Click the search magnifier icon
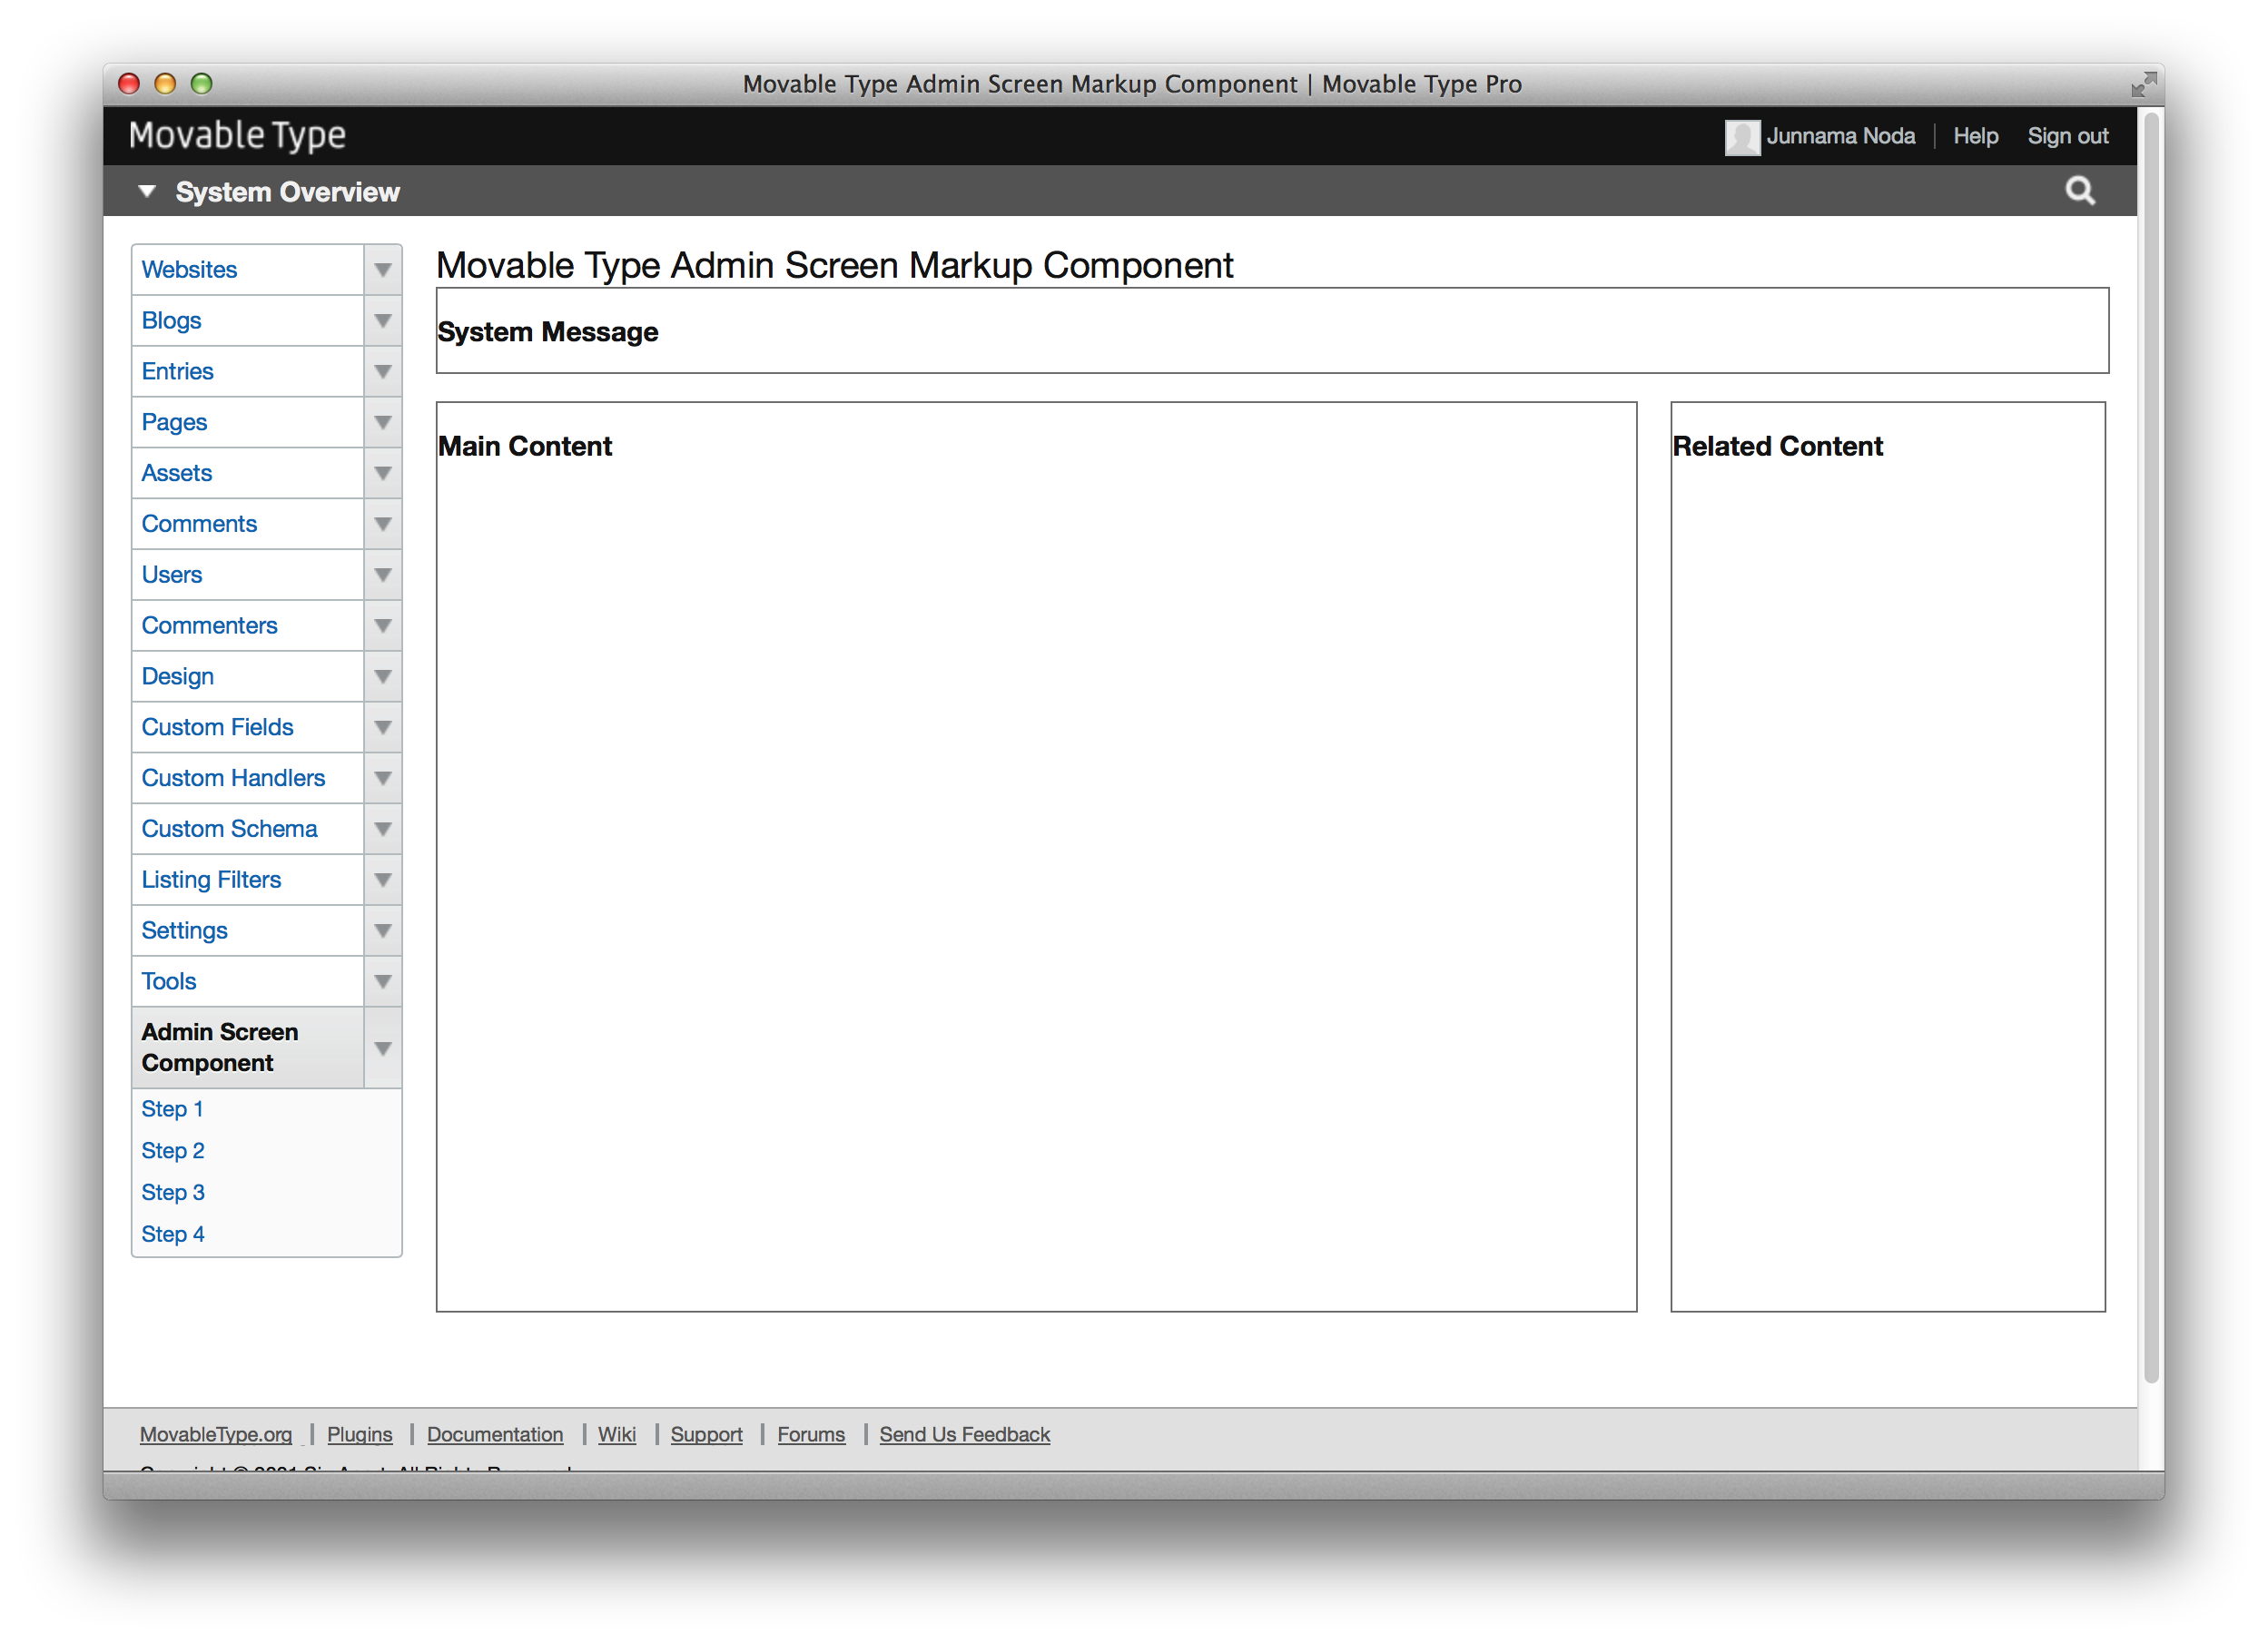Image resolution: width=2268 pixels, height=1643 pixels. (x=2080, y=190)
